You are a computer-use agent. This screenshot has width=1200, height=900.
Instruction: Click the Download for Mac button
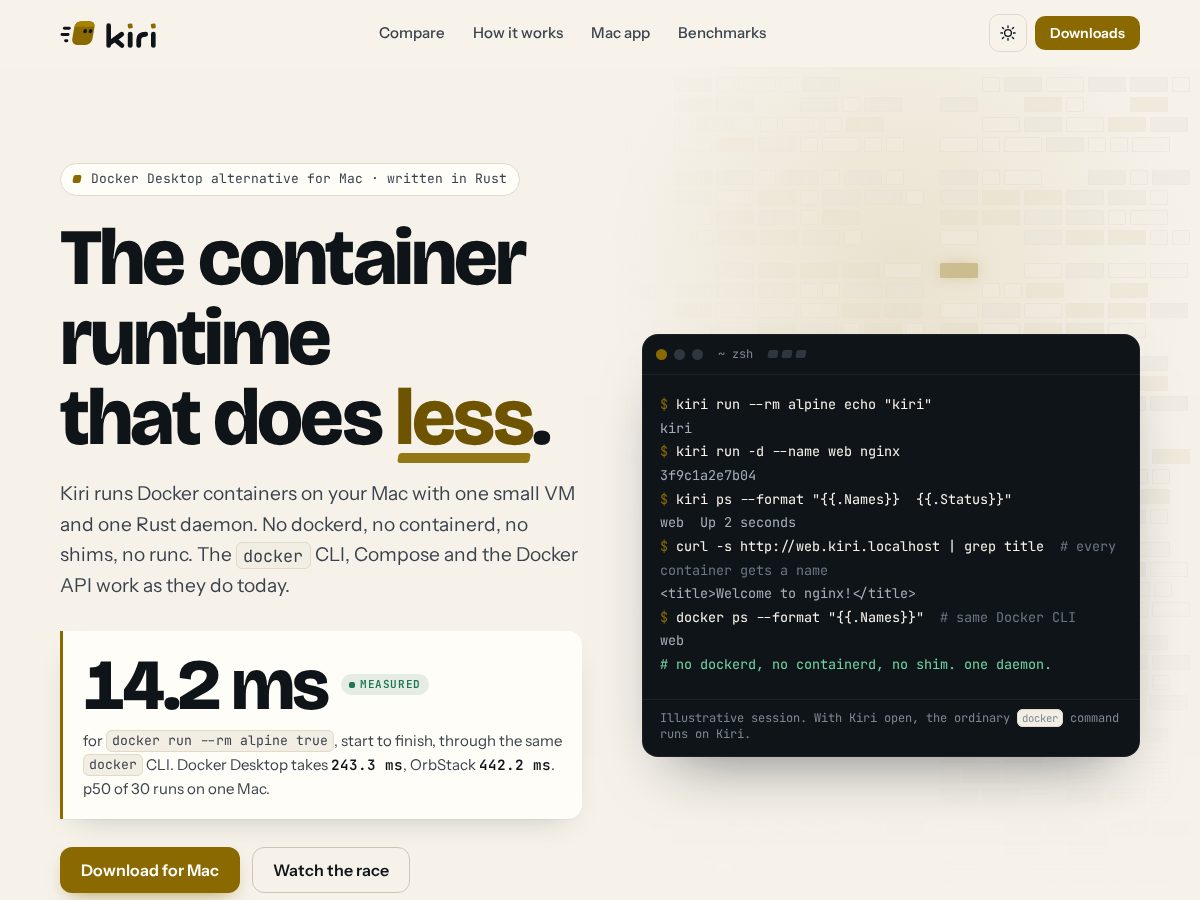pos(150,870)
